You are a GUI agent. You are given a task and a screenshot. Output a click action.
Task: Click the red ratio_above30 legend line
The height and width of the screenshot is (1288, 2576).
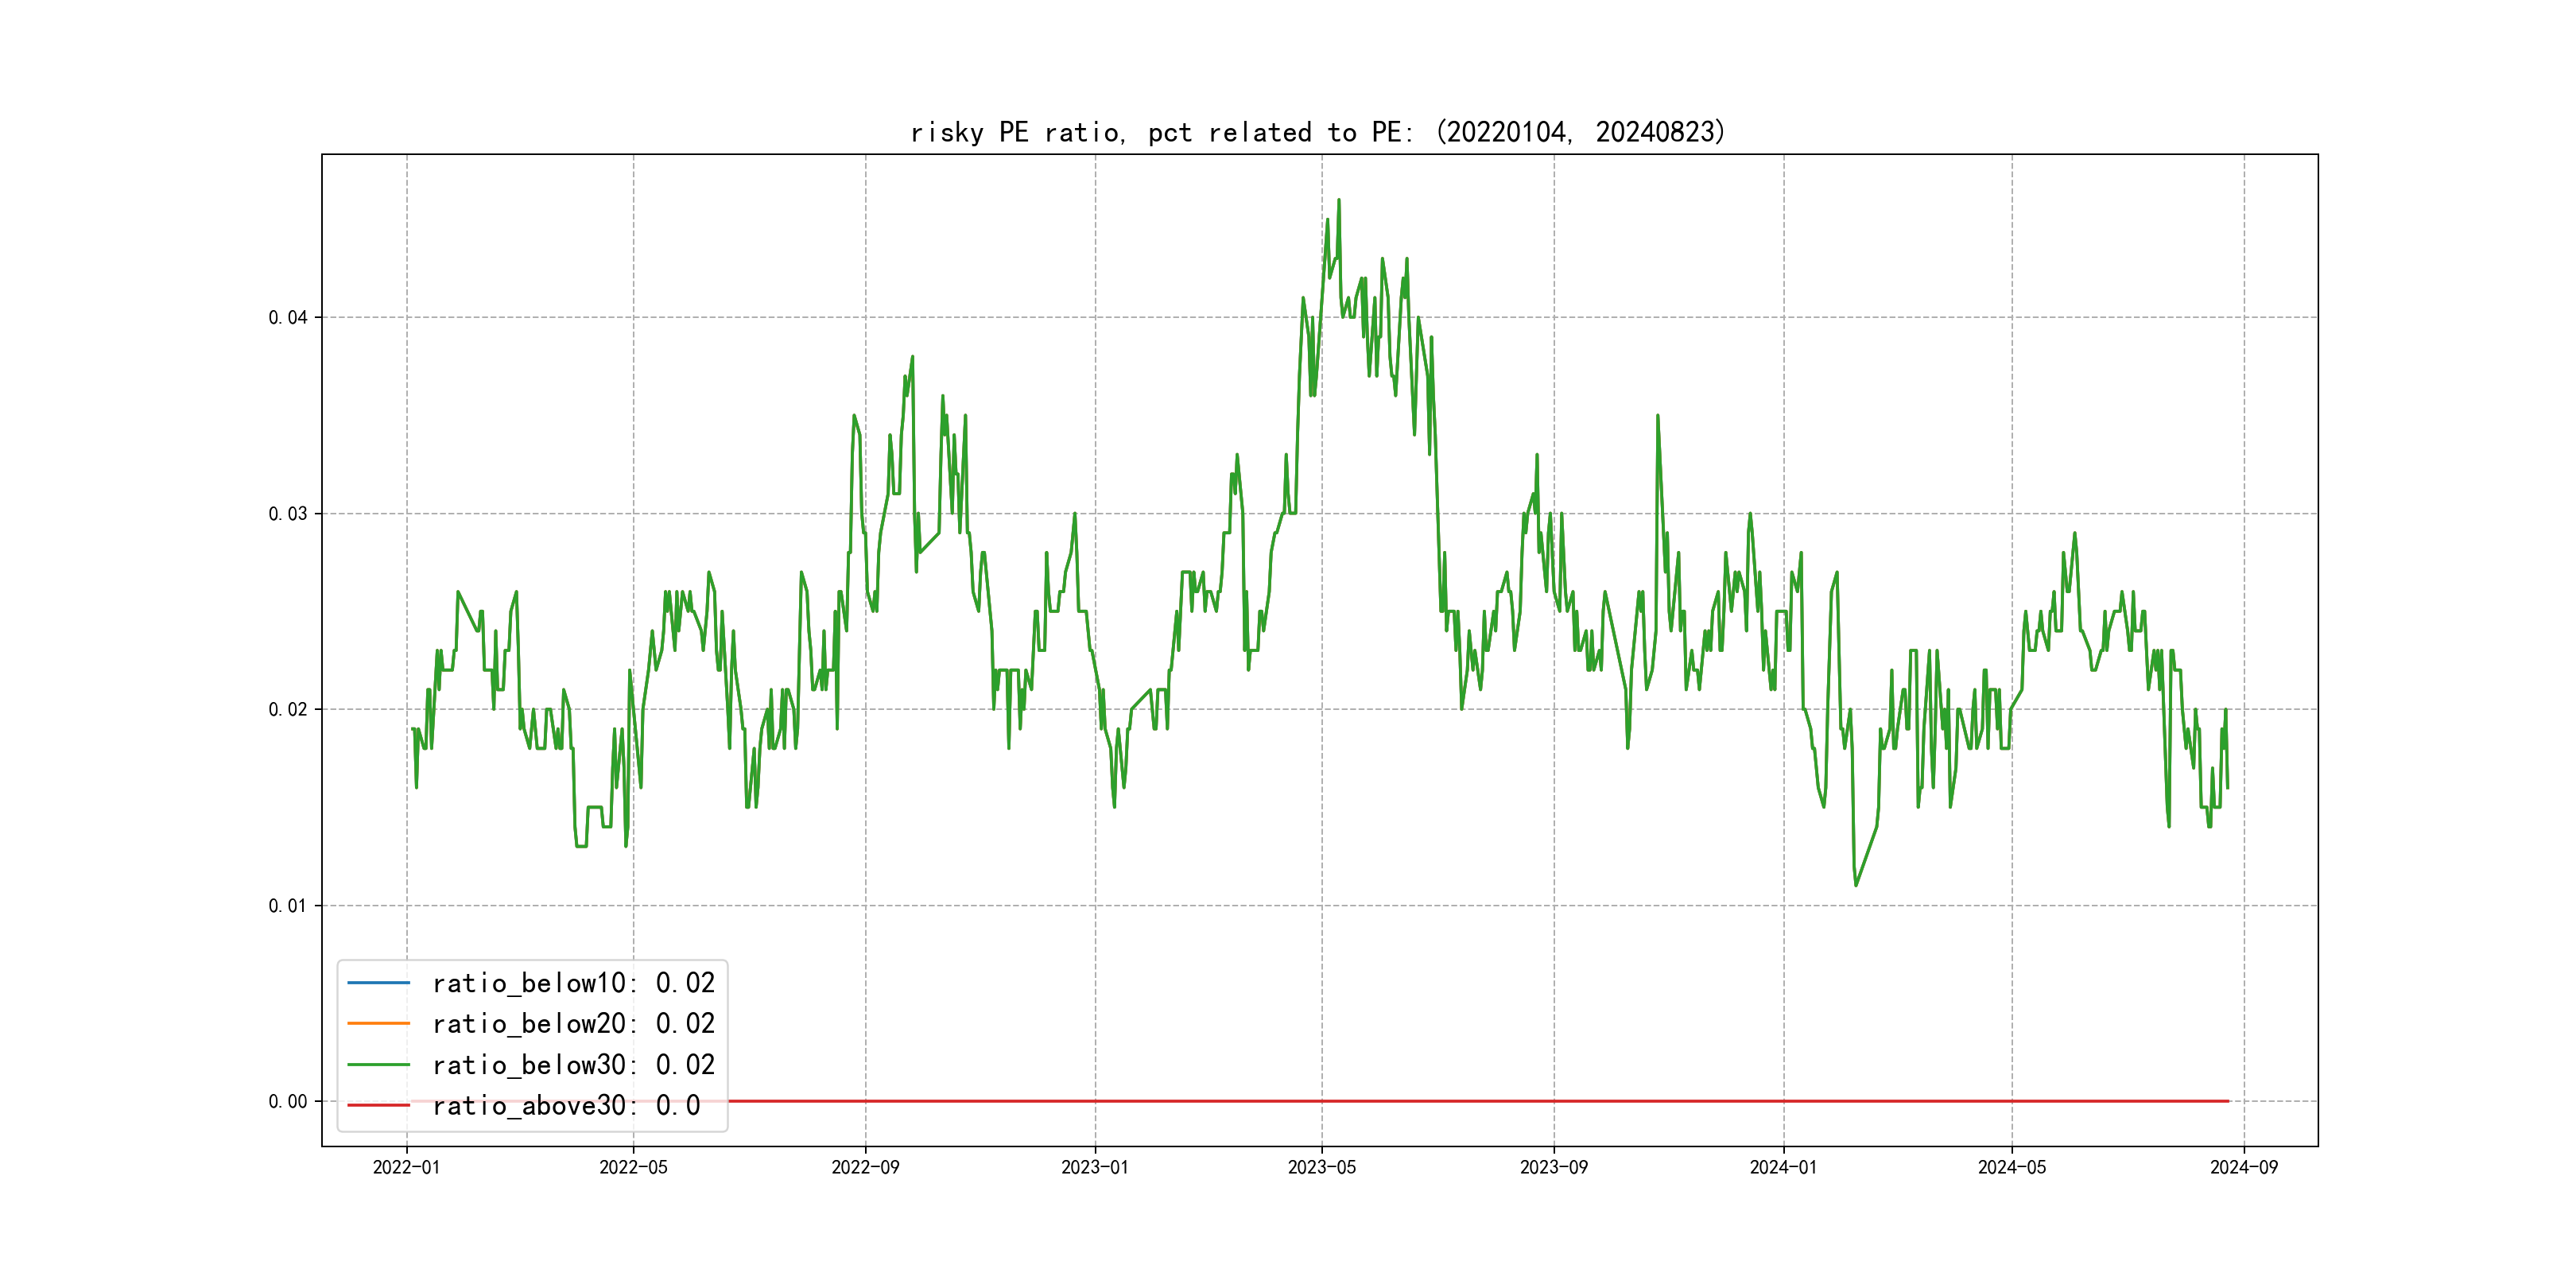[378, 1105]
